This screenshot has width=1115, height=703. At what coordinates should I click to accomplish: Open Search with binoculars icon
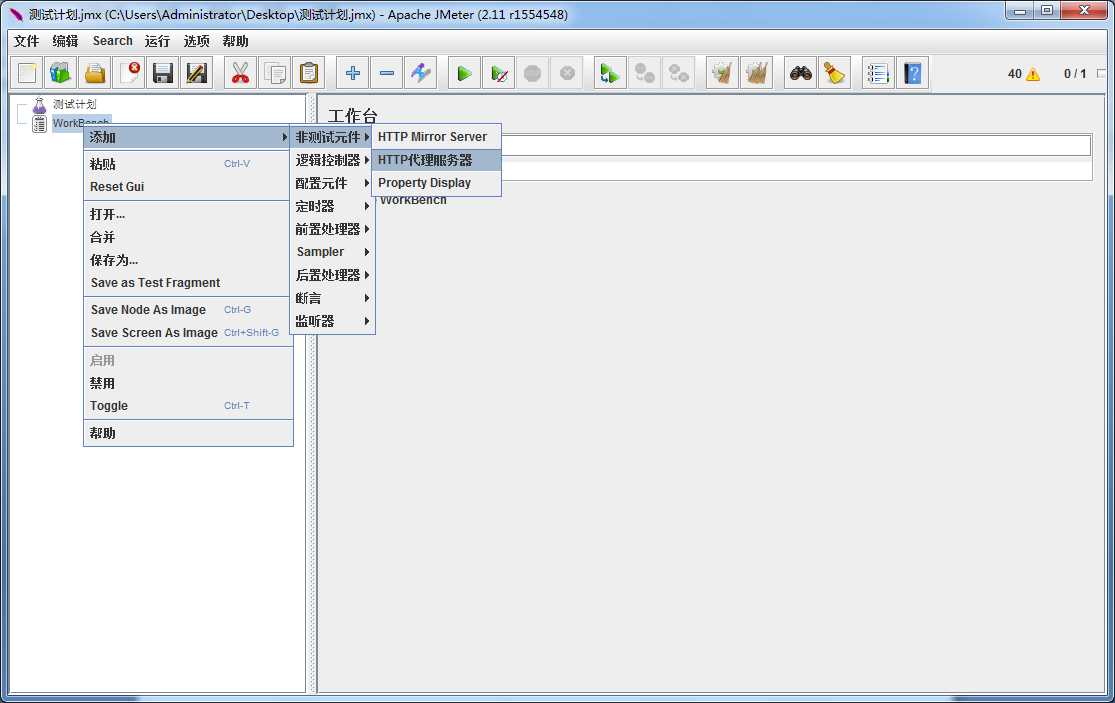(x=801, y=73)
